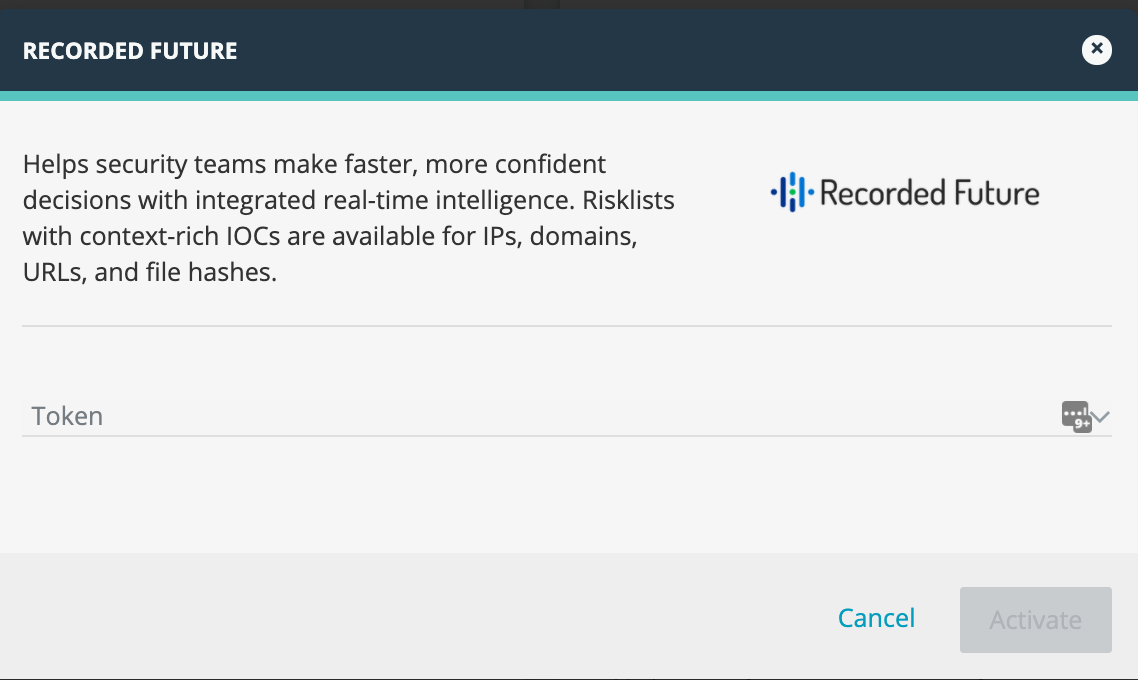Click the "Recorded Future" wordmark text in logo
The width and height of the screenshot is (1138, 680).
[x=929, y=193]
